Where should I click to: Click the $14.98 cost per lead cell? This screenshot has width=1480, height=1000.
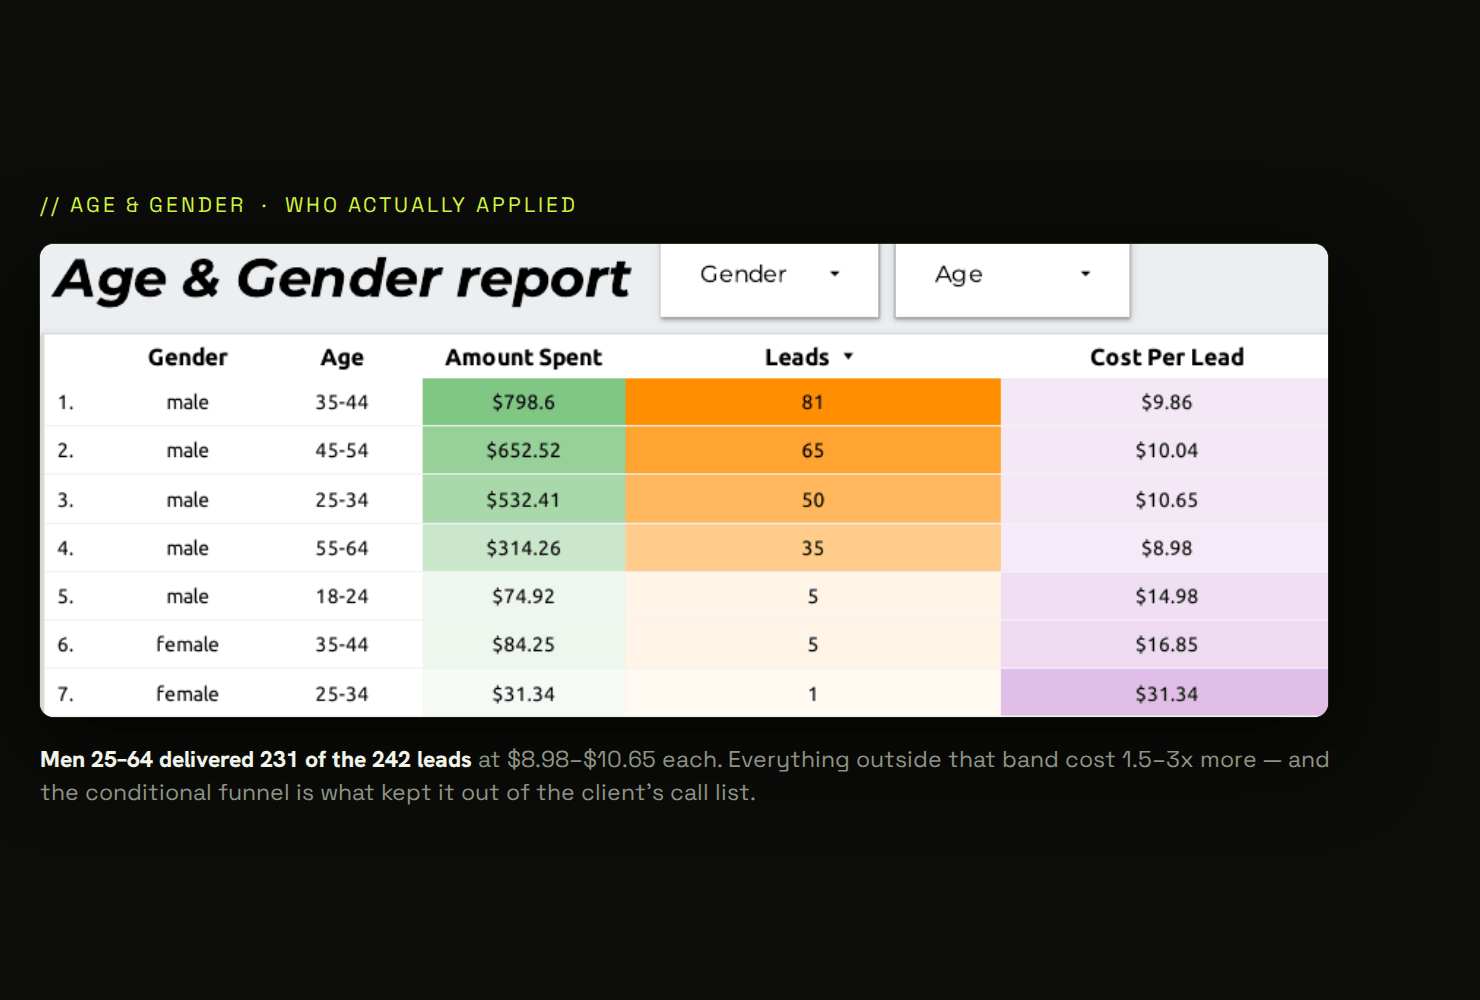coord(1165,596)
